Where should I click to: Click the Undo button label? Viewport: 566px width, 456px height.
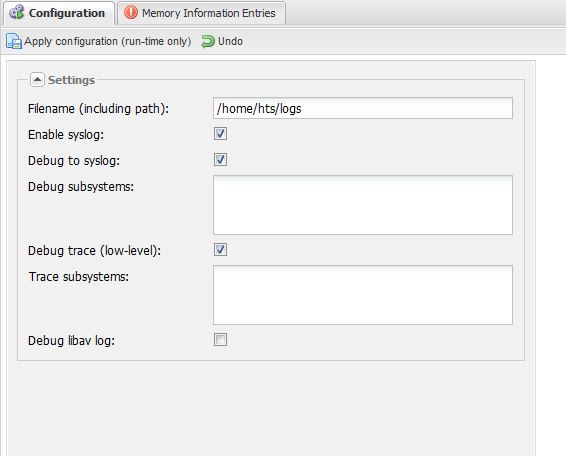click(230, 41)
